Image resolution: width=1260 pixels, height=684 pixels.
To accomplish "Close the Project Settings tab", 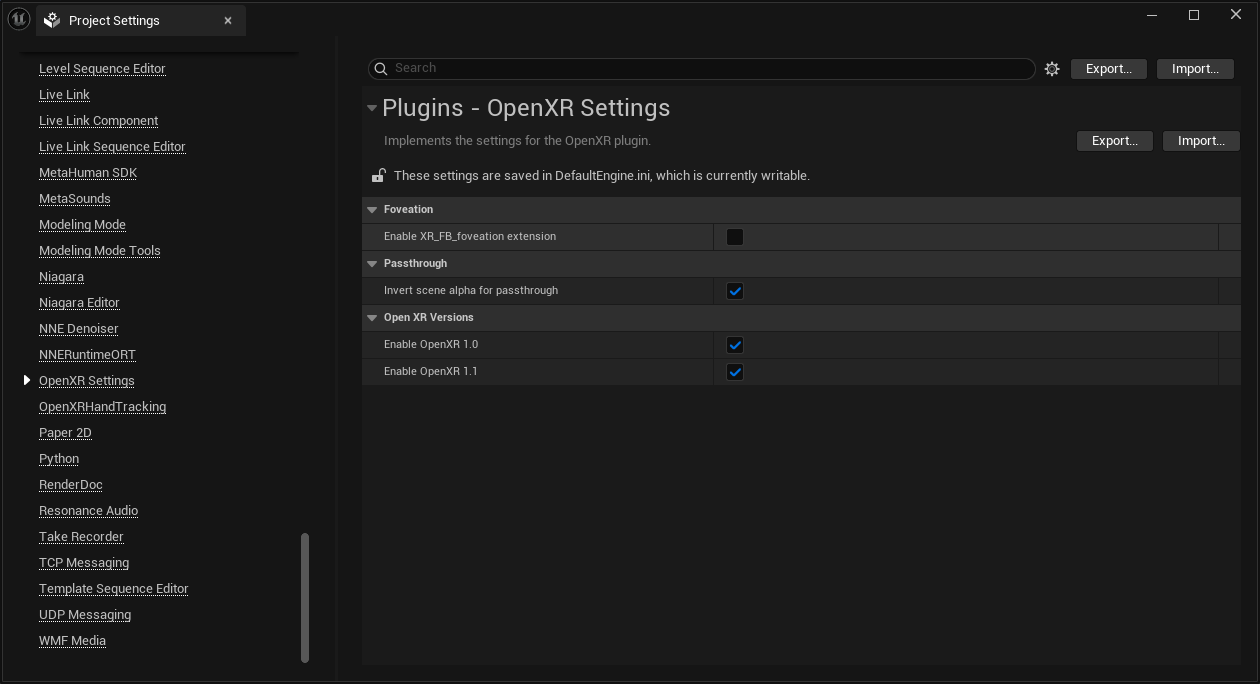I will tap(228, 20).
